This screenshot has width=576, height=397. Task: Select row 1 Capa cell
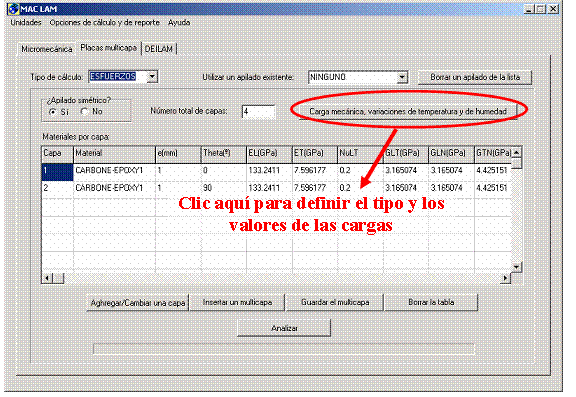click(x=58, y=172)
